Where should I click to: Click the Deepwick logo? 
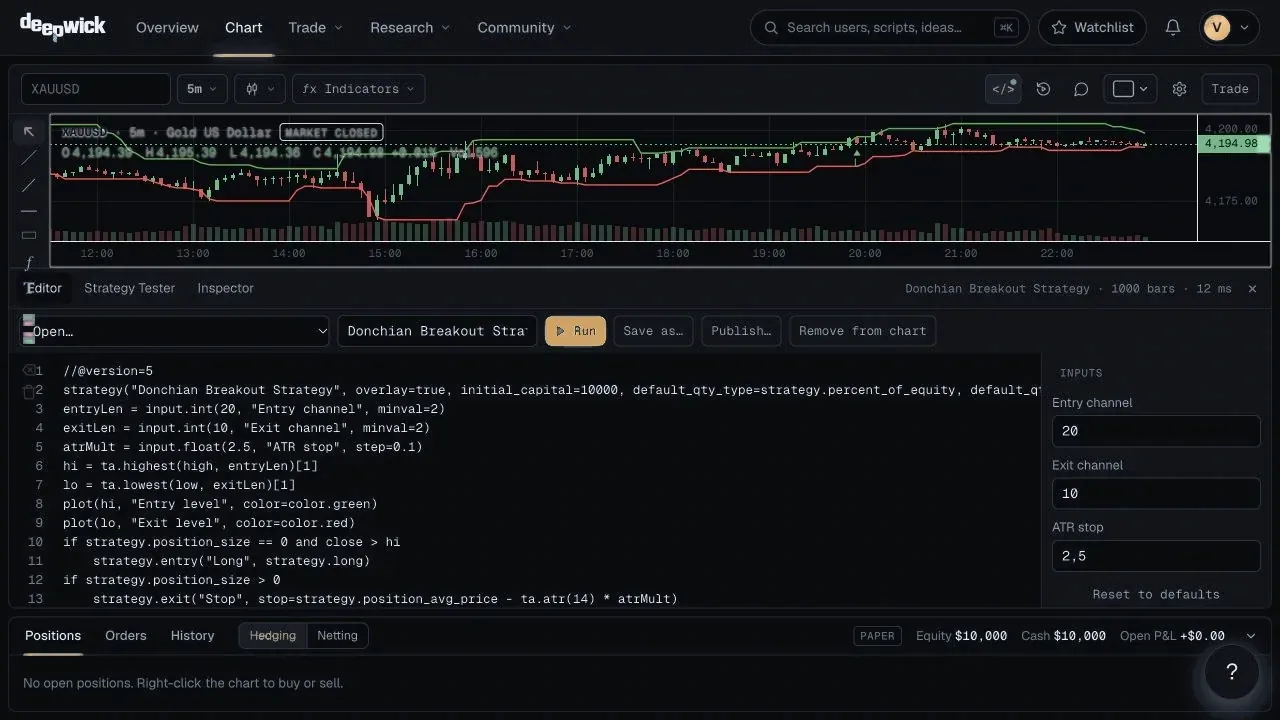pyautogui.click(x=62, y=27)
